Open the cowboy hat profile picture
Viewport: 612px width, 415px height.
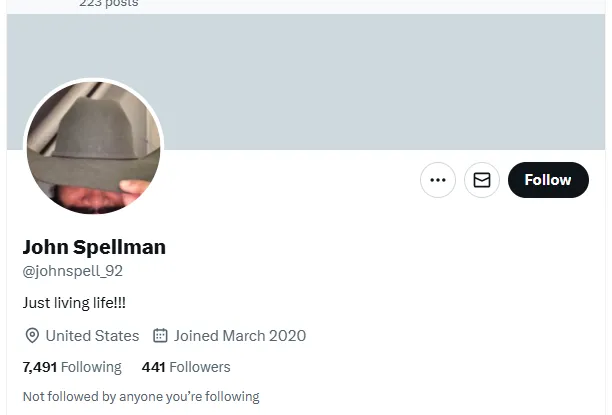[x=93, y=147]
